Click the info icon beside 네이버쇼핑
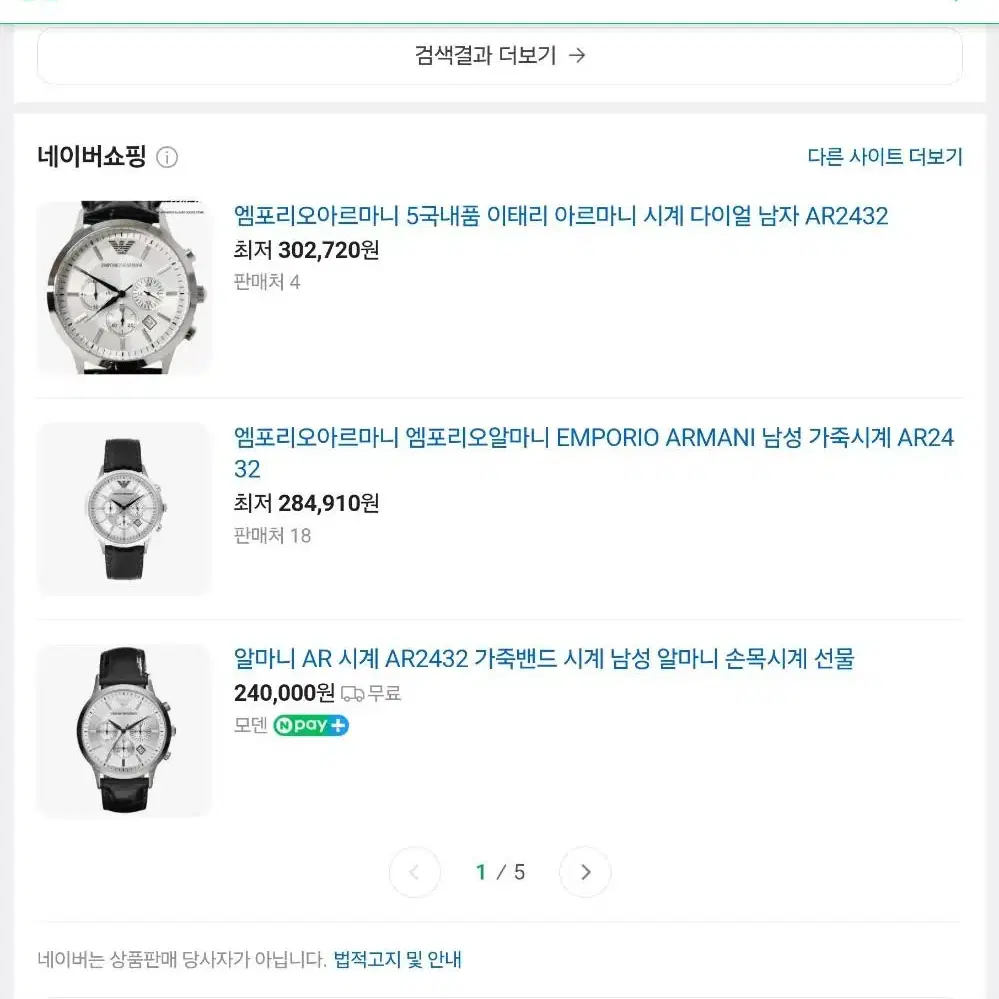The image size is (999, 999). coord(167,157)
